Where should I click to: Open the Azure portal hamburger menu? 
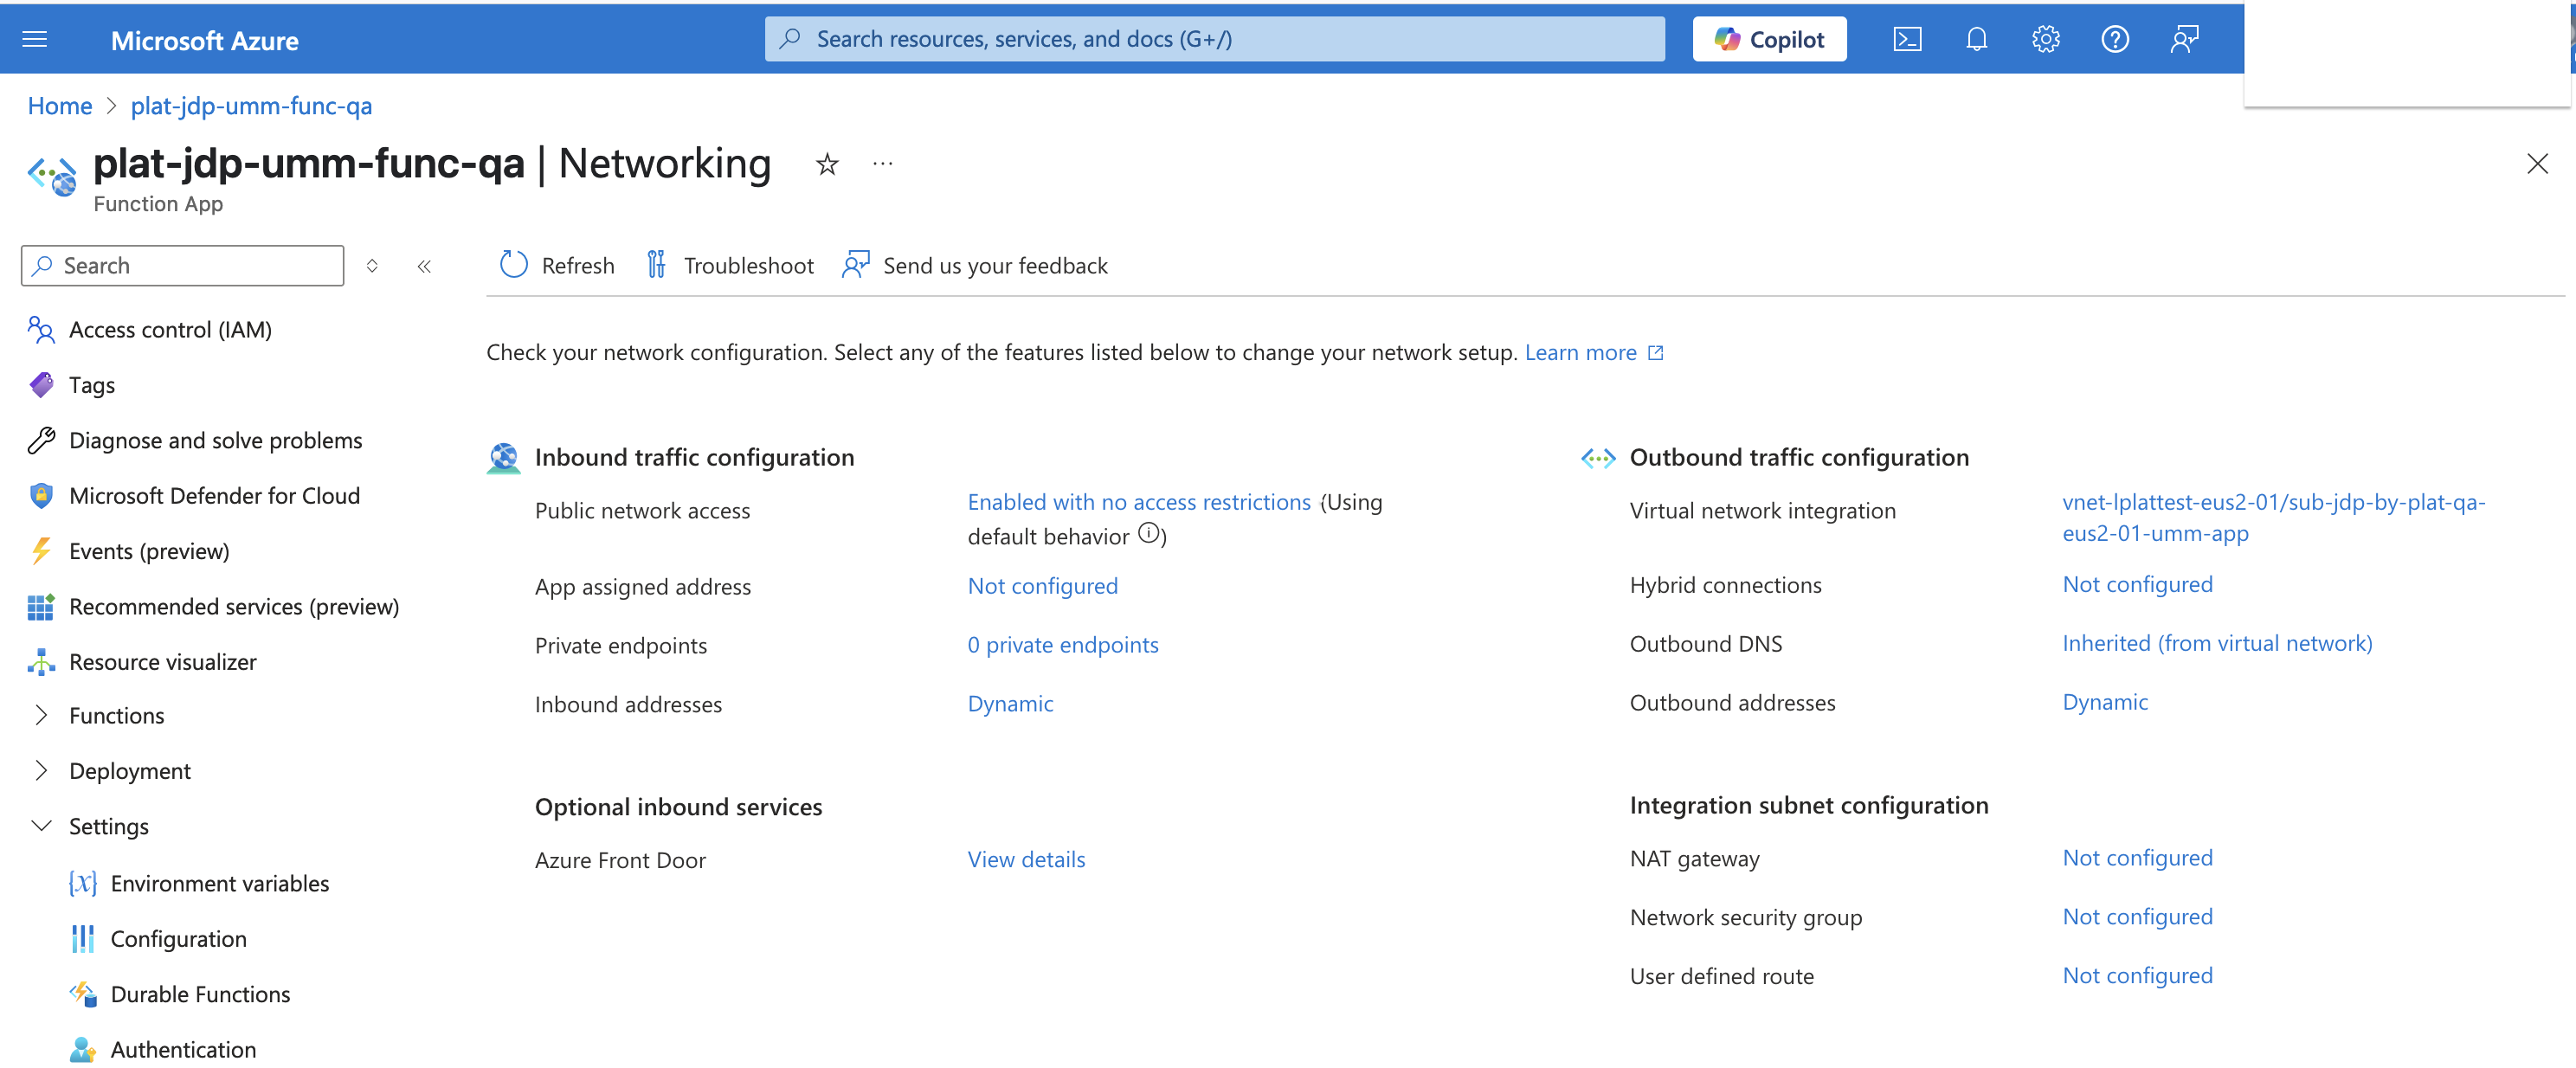[35, 40]
